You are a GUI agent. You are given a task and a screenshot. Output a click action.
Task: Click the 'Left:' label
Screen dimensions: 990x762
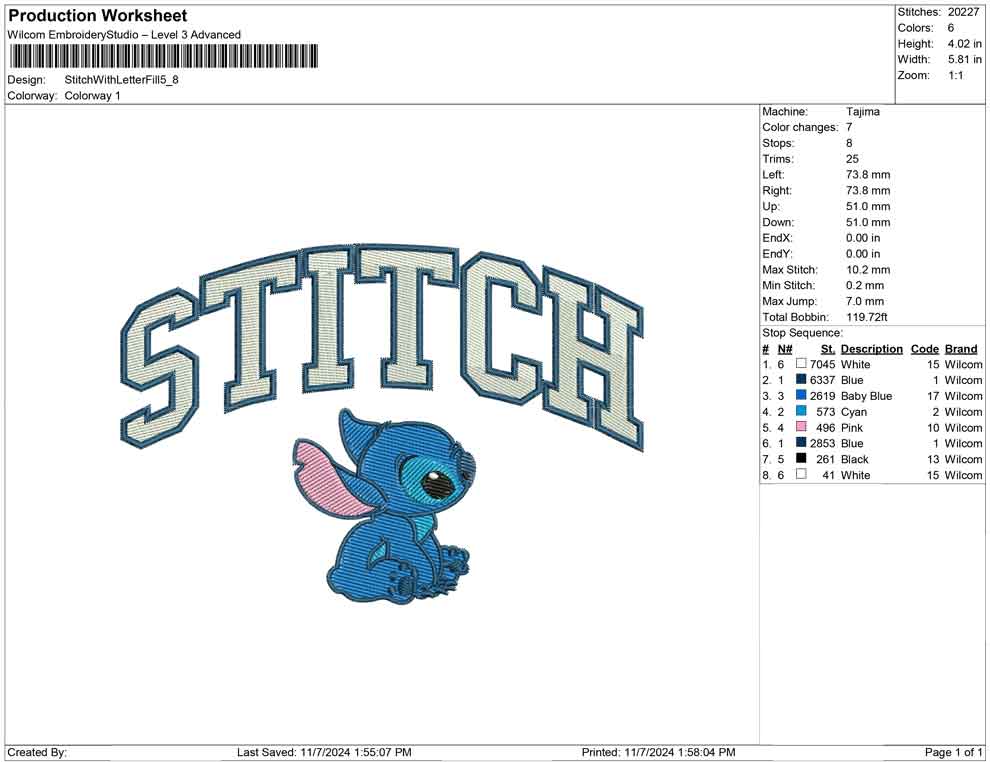click(x=773, y=174)
